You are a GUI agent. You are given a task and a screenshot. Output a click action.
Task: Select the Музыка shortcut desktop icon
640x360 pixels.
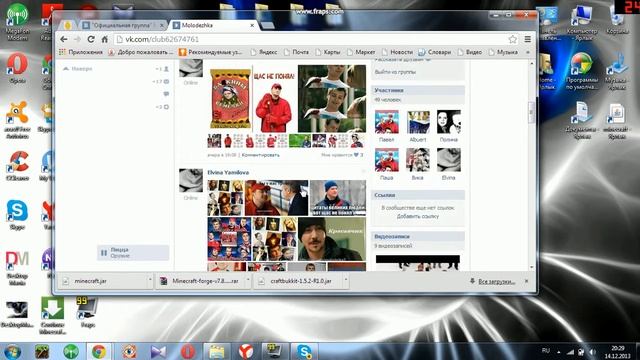[616, 72]
